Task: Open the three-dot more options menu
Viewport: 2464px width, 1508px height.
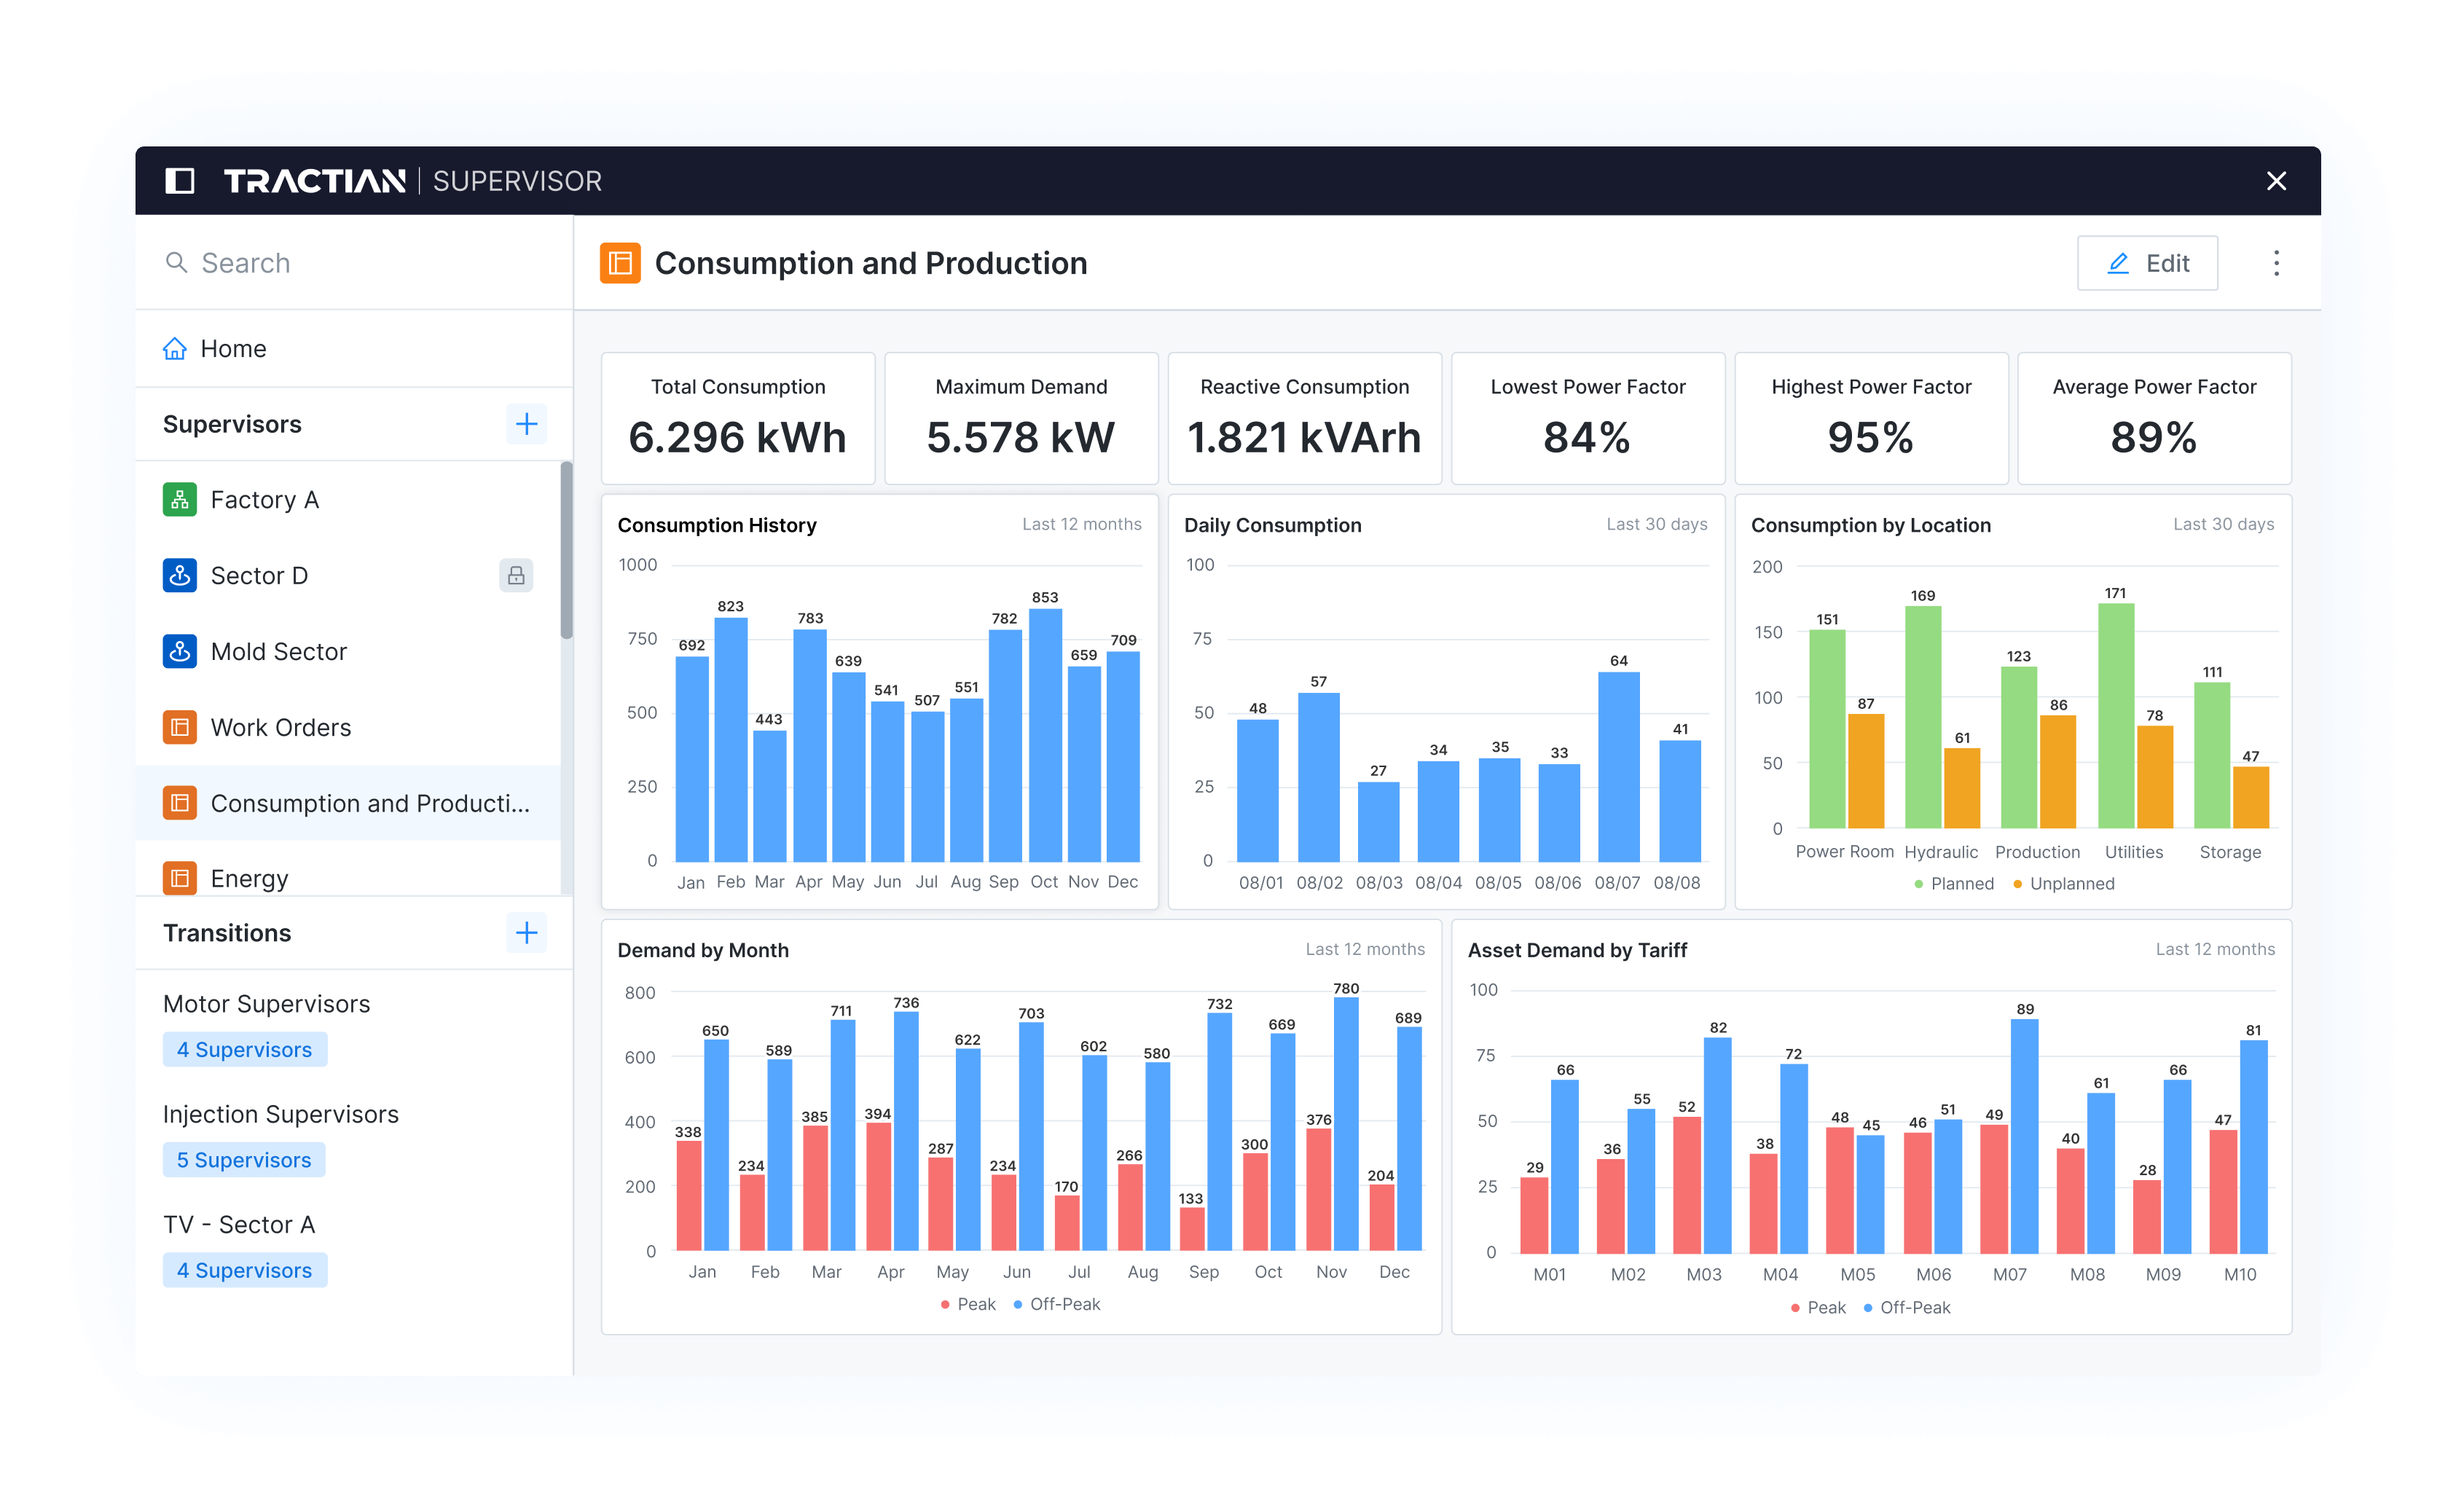Action: tap(2276, 263)
